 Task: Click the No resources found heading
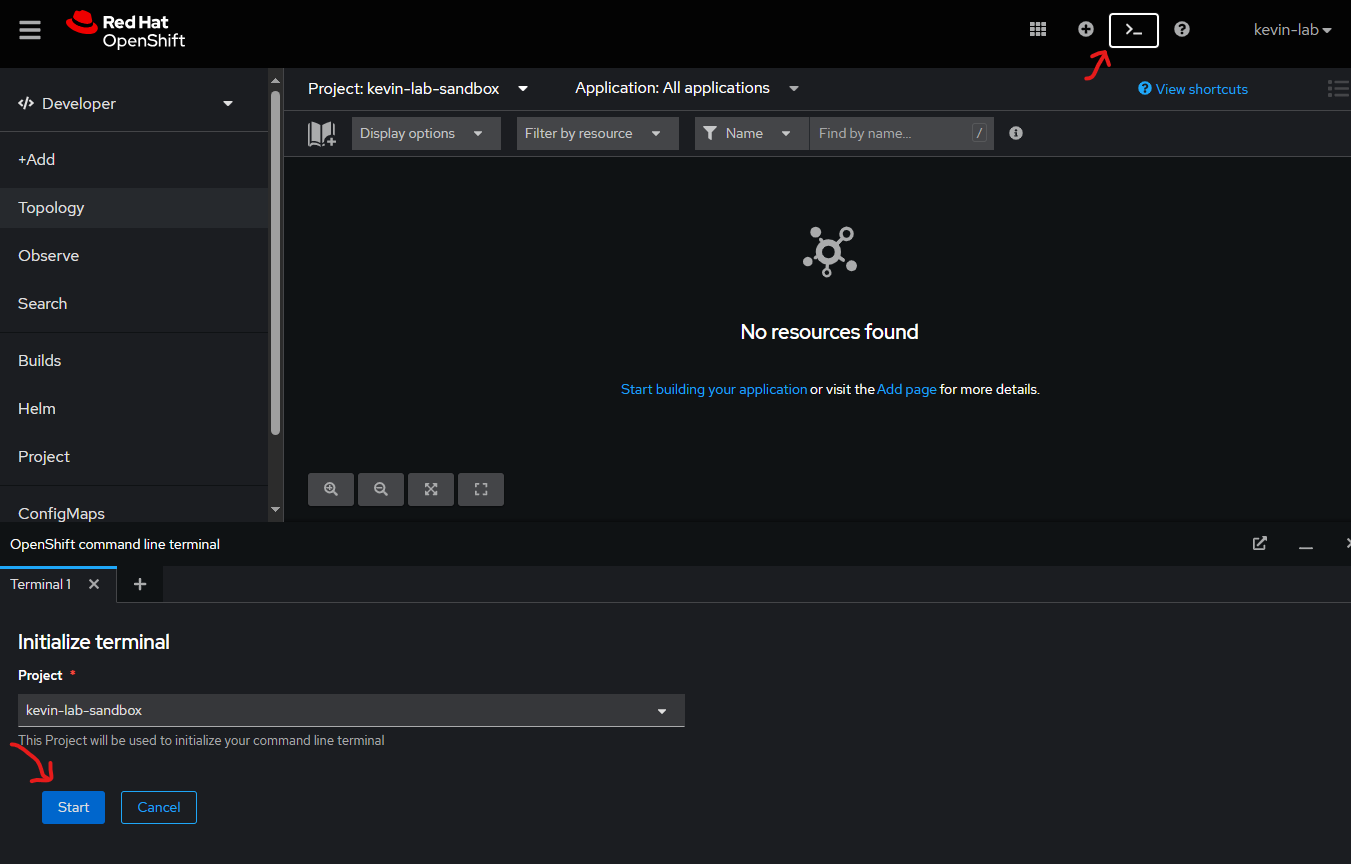tap(829, 332)
